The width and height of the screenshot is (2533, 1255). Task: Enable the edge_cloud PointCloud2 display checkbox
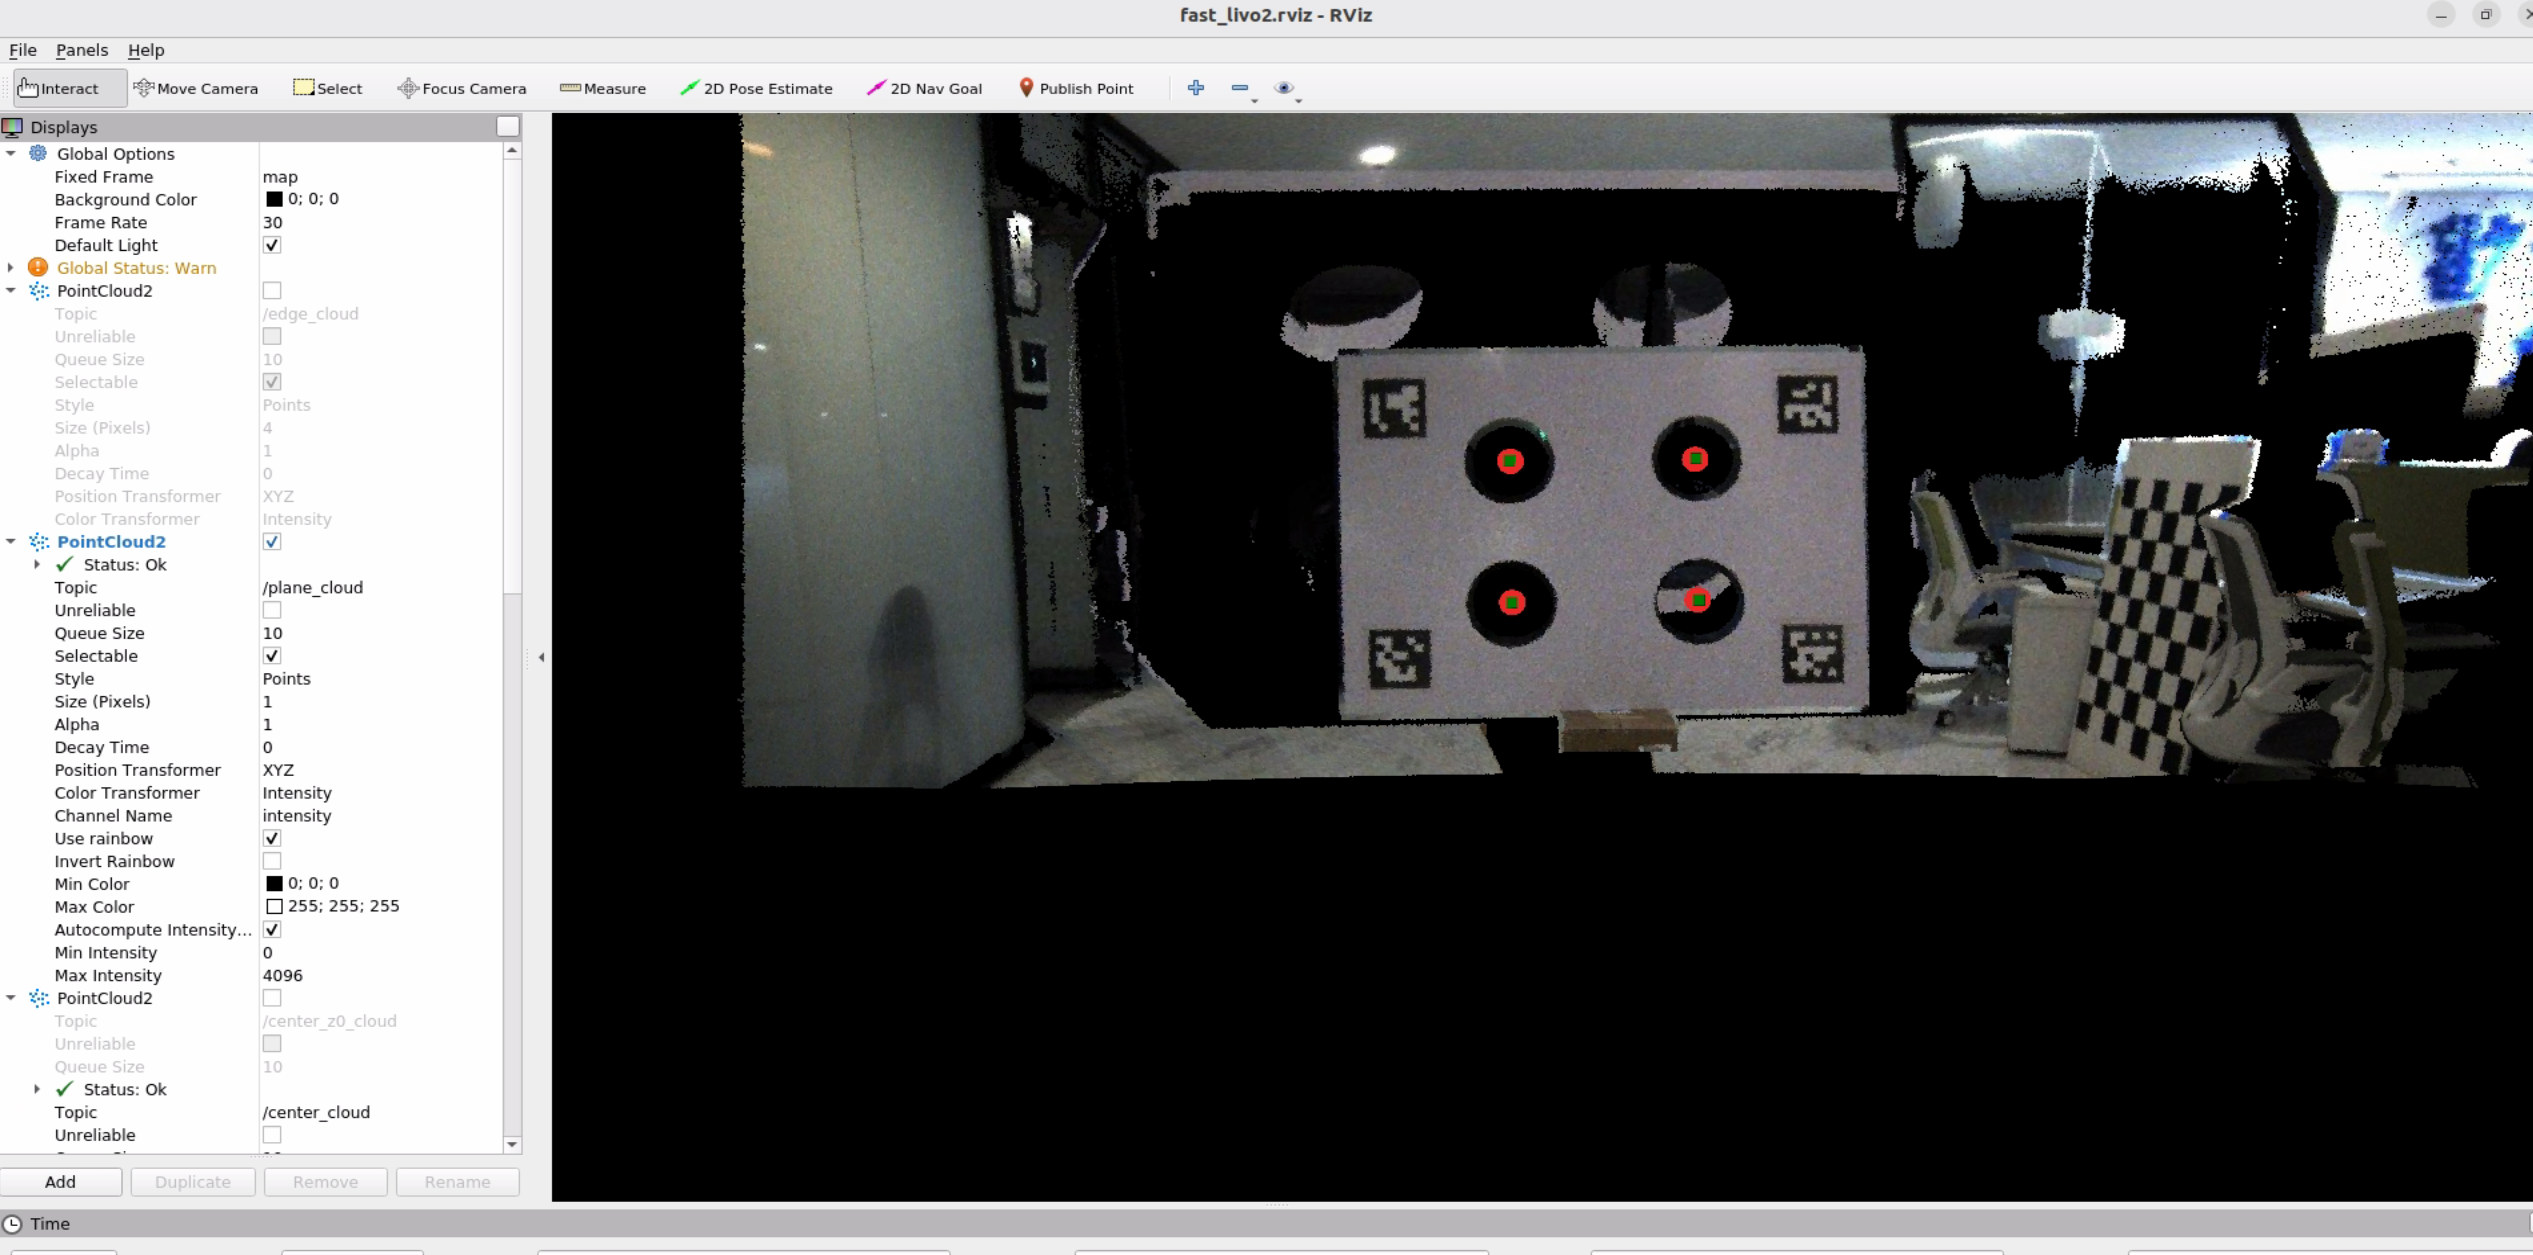(x=272, y=291)
